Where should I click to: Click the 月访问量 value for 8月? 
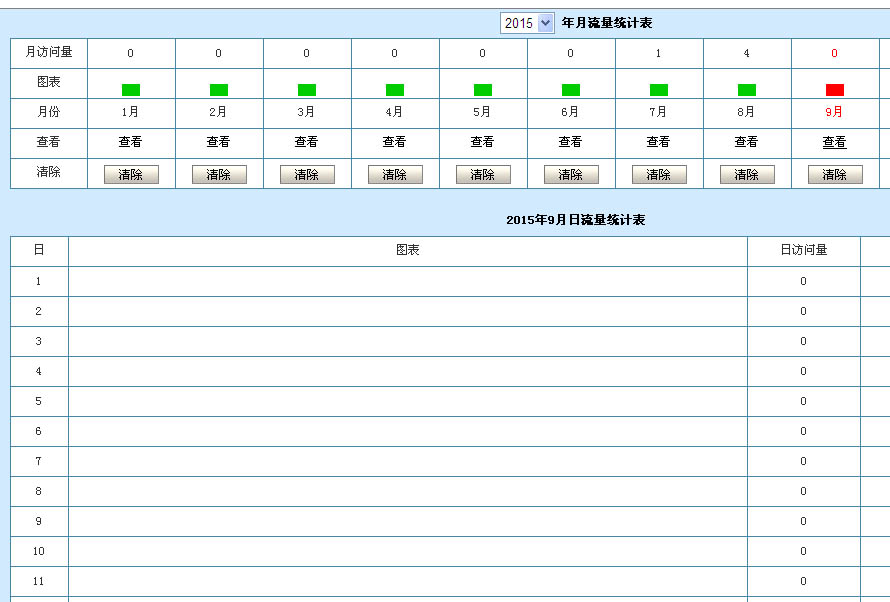pos(747,53)
